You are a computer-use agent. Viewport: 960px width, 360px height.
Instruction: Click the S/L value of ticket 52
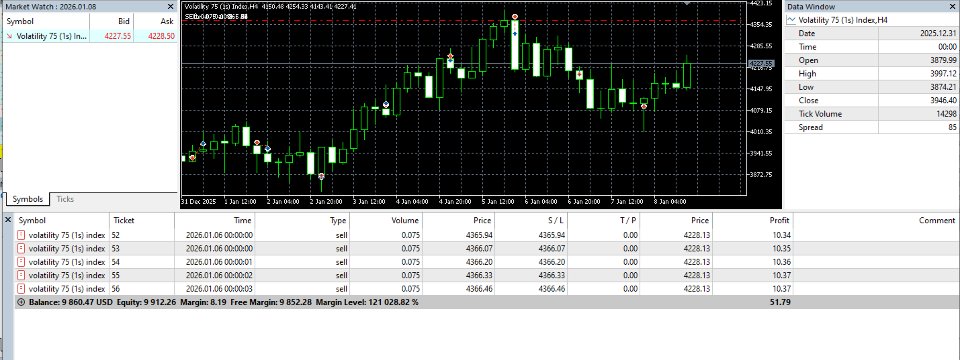pyautogui.click(x=552, y=235)
